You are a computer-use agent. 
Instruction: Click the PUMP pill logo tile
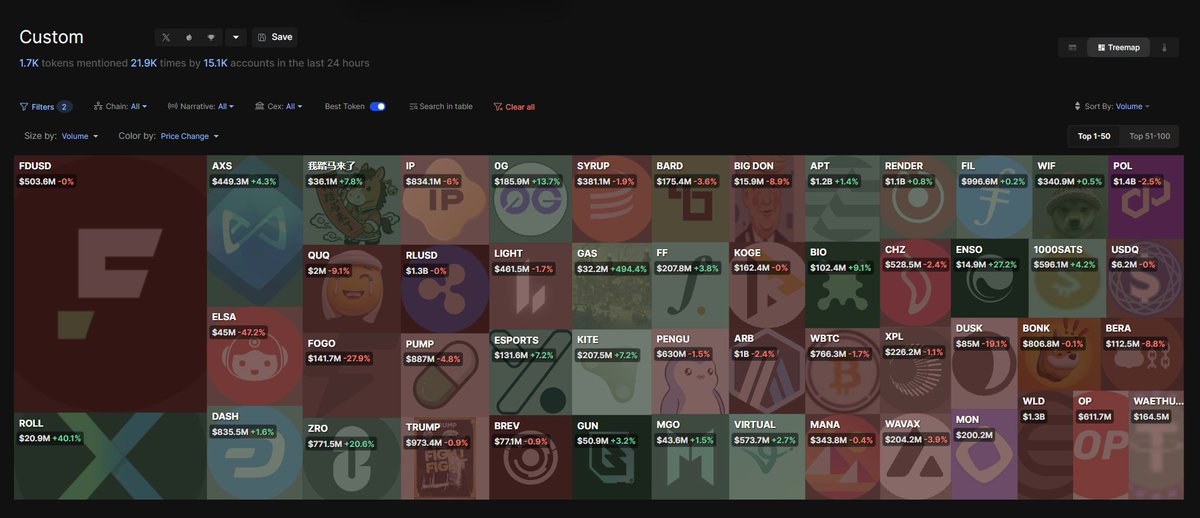click(445, 373)
